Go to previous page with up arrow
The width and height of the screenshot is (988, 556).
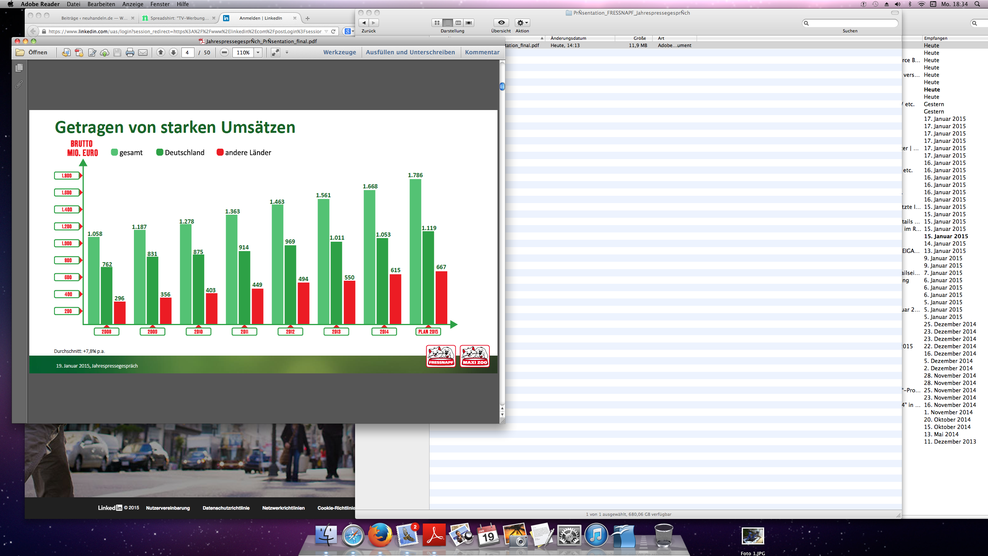(161, 52)
